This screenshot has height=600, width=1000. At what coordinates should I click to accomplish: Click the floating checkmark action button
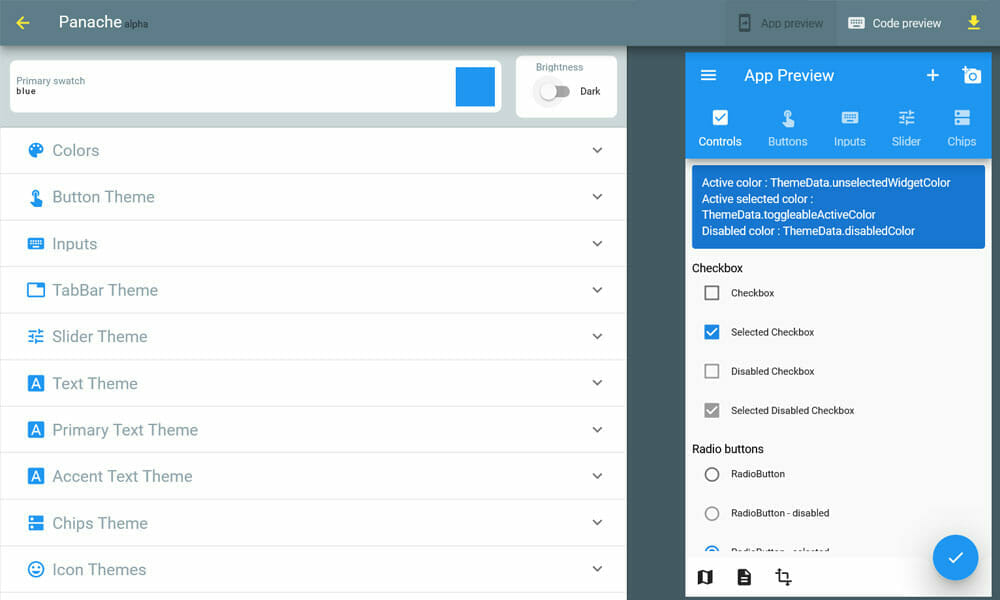(955, 557)
